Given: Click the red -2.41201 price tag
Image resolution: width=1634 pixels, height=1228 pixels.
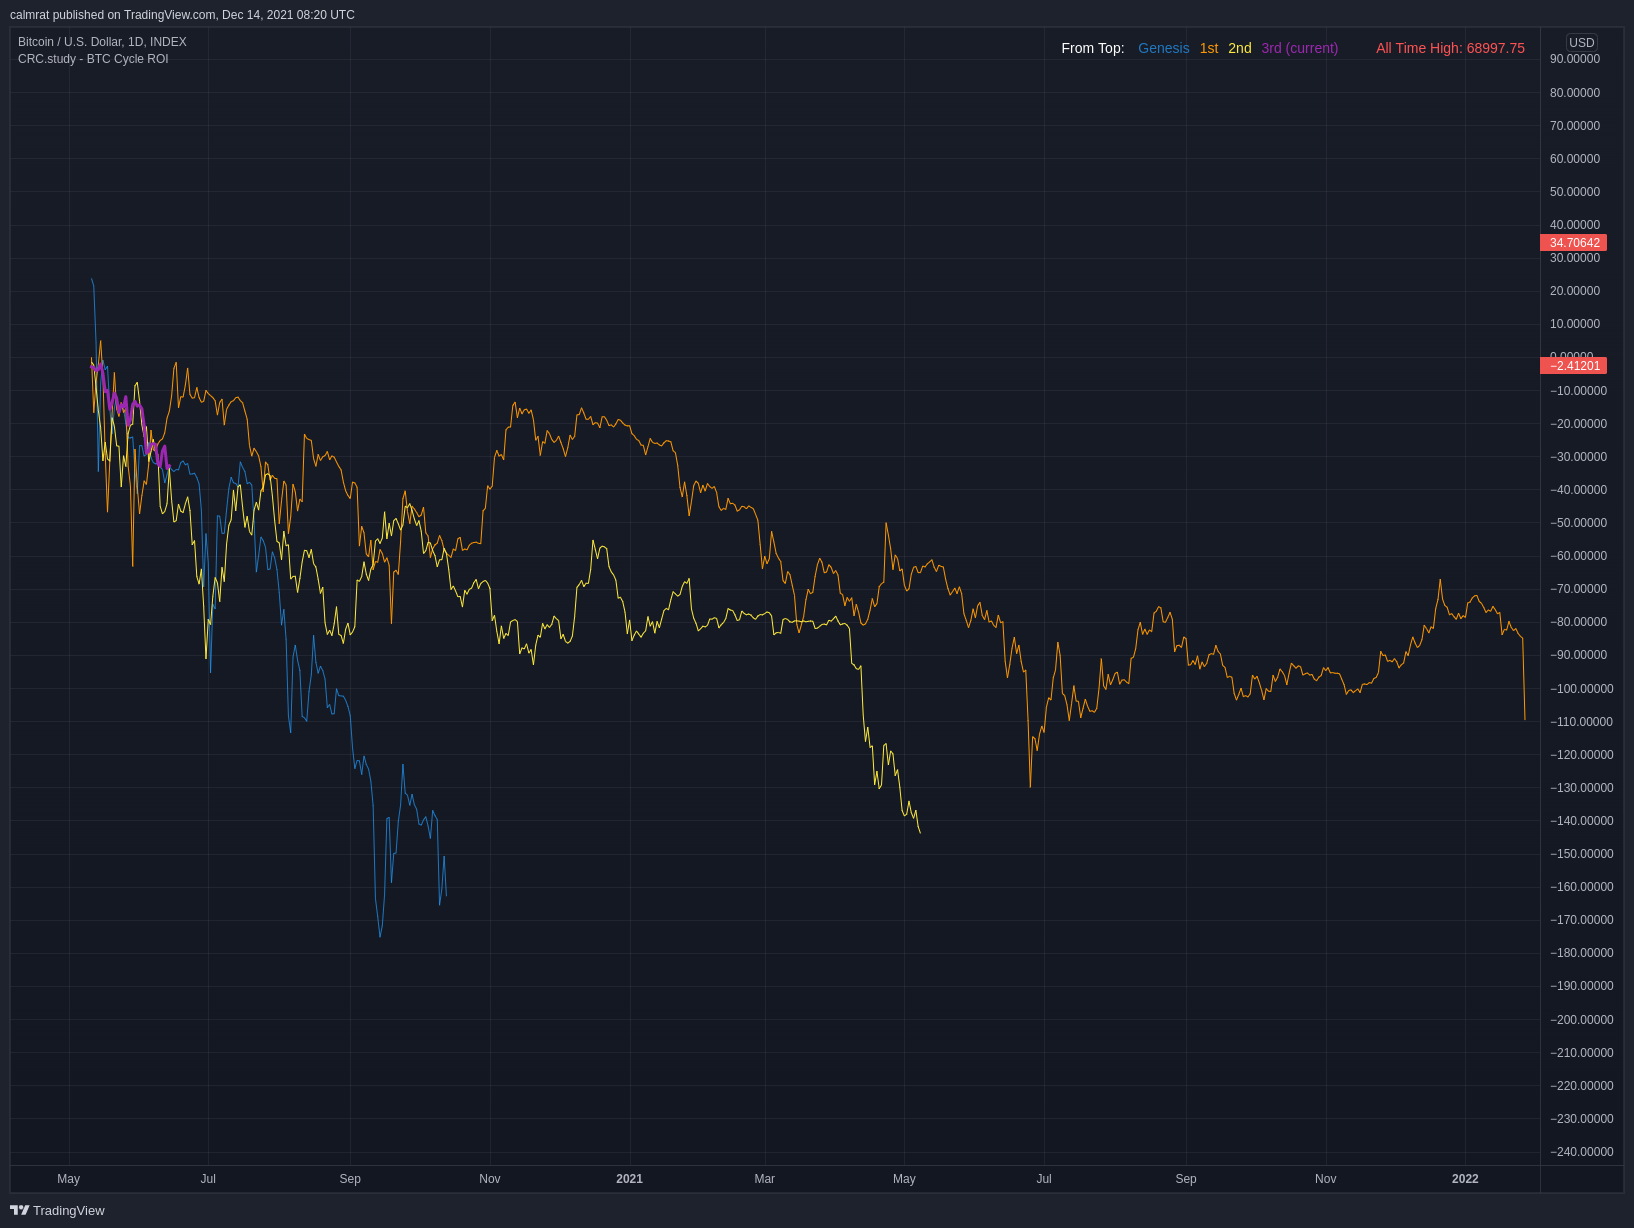Looking at the screenshot, I should coord(1574,366).
